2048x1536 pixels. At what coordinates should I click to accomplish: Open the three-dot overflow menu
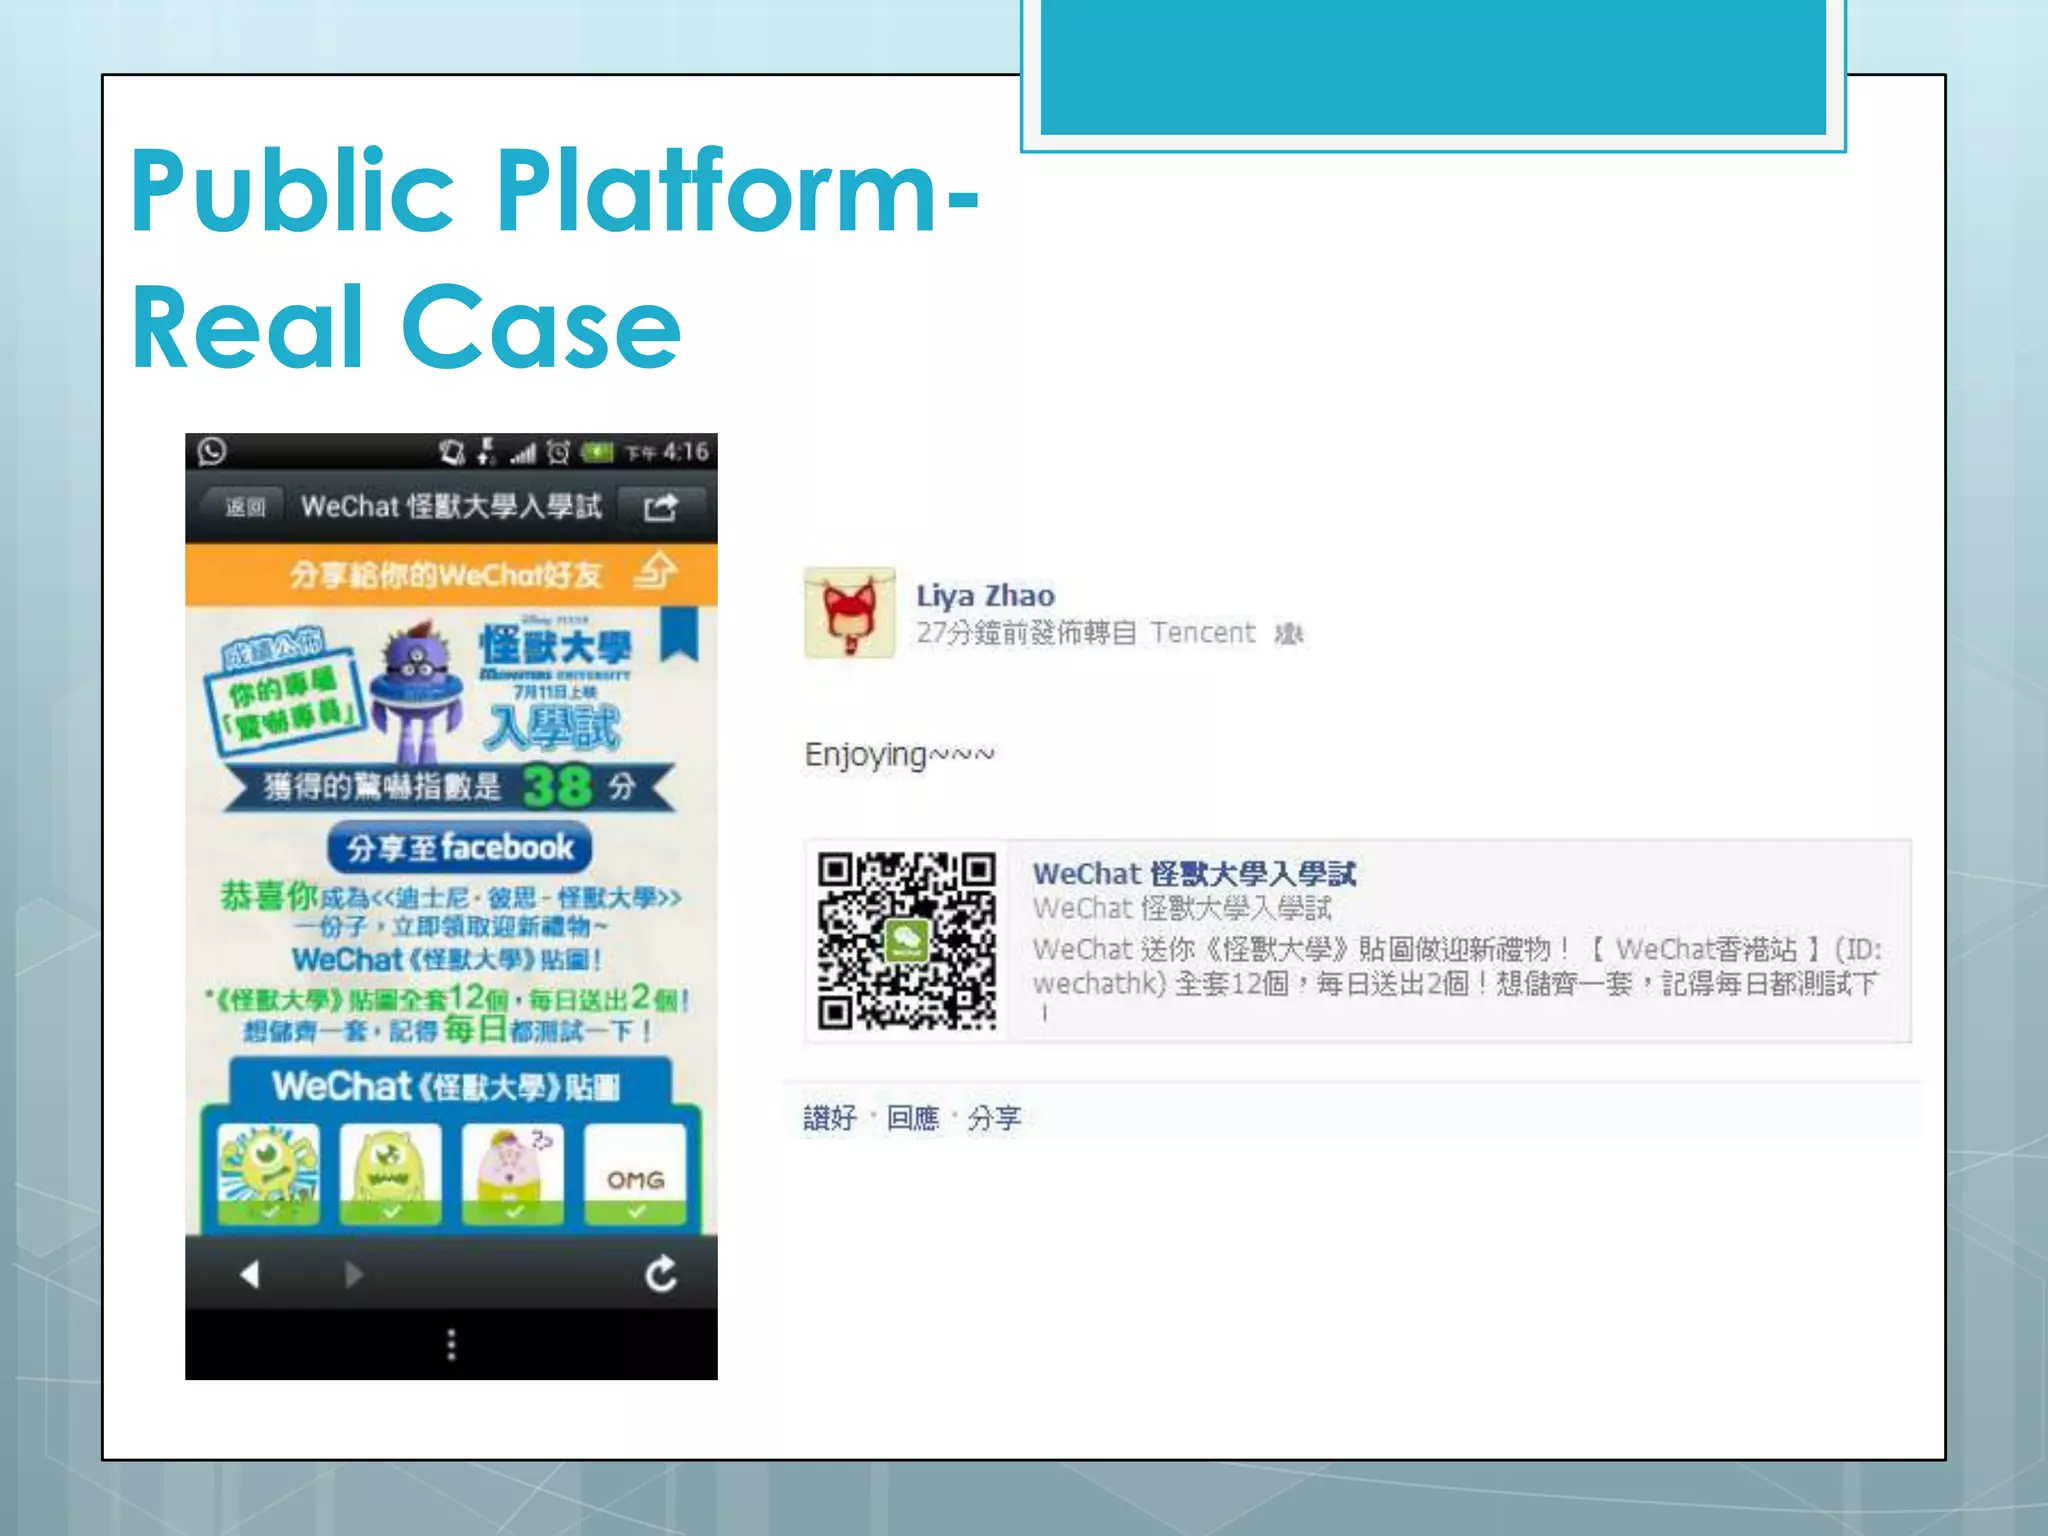452,1344
